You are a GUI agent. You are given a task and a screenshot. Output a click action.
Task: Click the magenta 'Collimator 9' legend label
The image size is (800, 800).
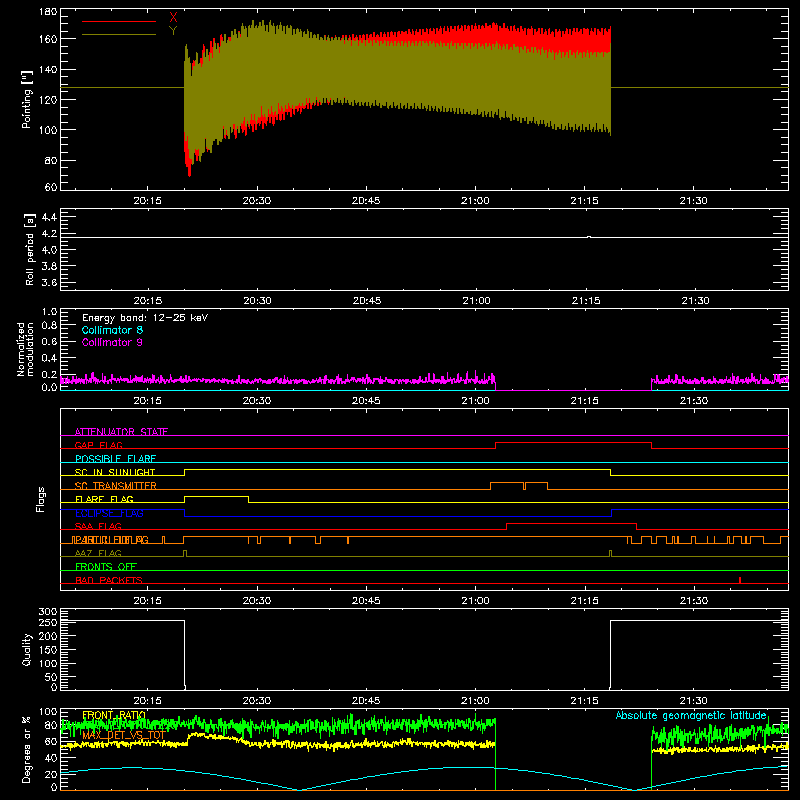tap(112, 342)
